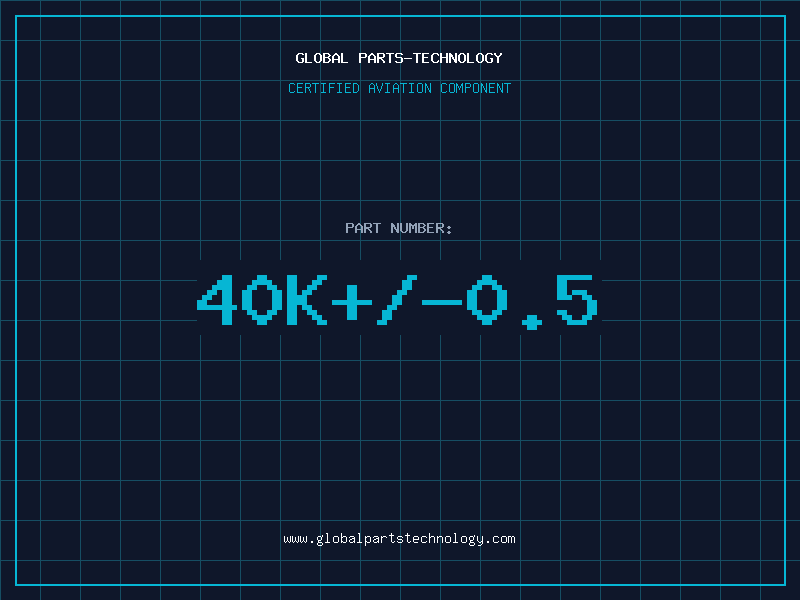Click the PART NUMBER: label

coord(399,228)
